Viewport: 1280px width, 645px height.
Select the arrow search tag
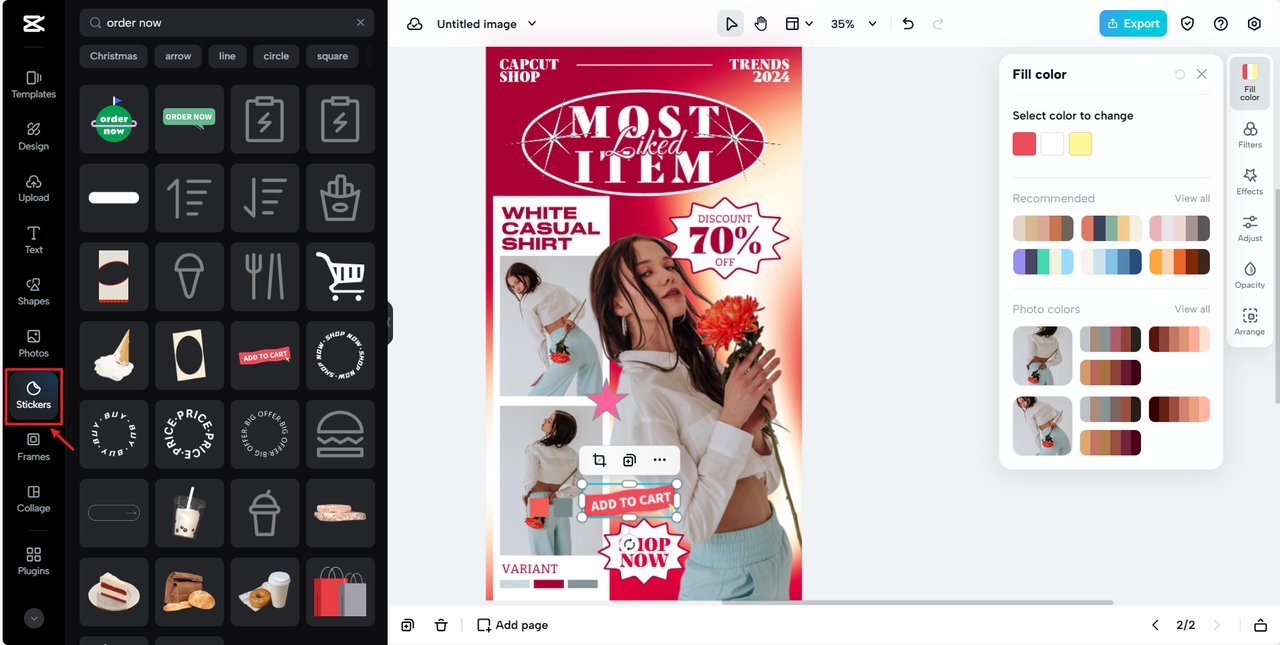pyautogui.click(x=178, y=56)
